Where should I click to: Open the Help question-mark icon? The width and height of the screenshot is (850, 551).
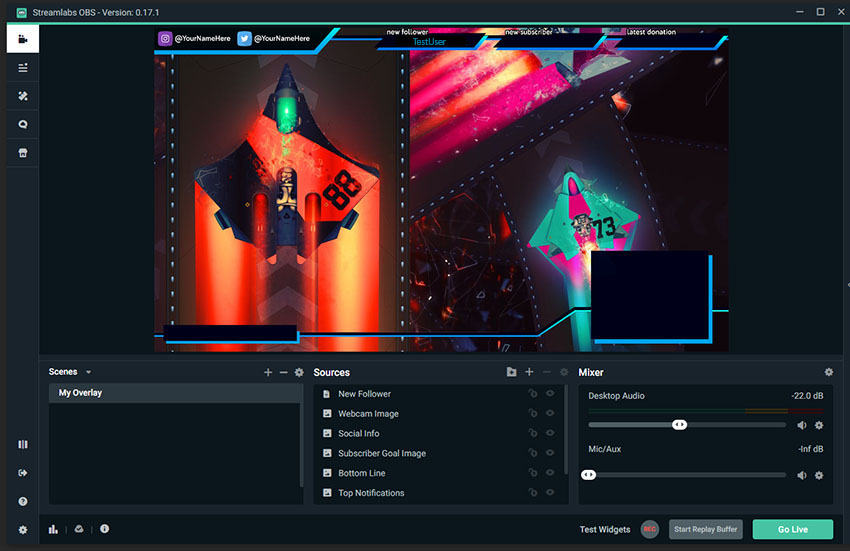[x=23, y=501]
